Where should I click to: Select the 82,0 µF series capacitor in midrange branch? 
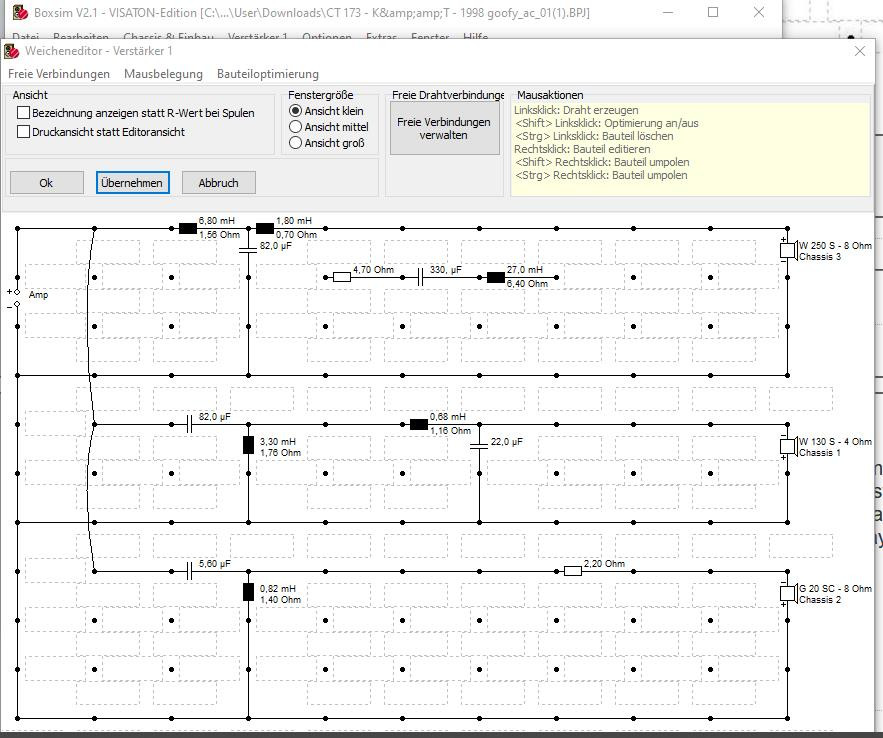189,424
